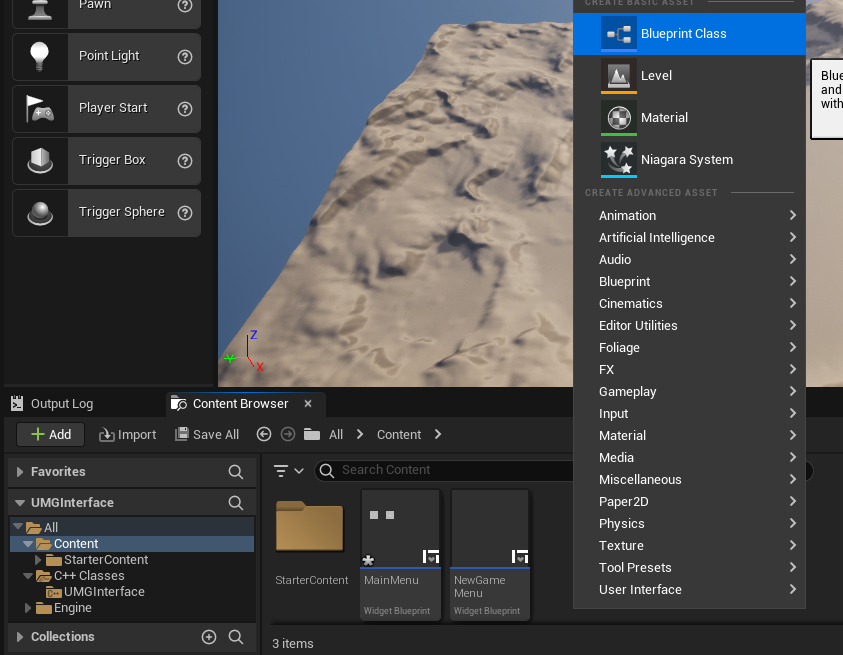Click the Trigger Sphere icon
The width and height of the screenshot is (843, 655).
pyautogui.click(x=40, y=212)
